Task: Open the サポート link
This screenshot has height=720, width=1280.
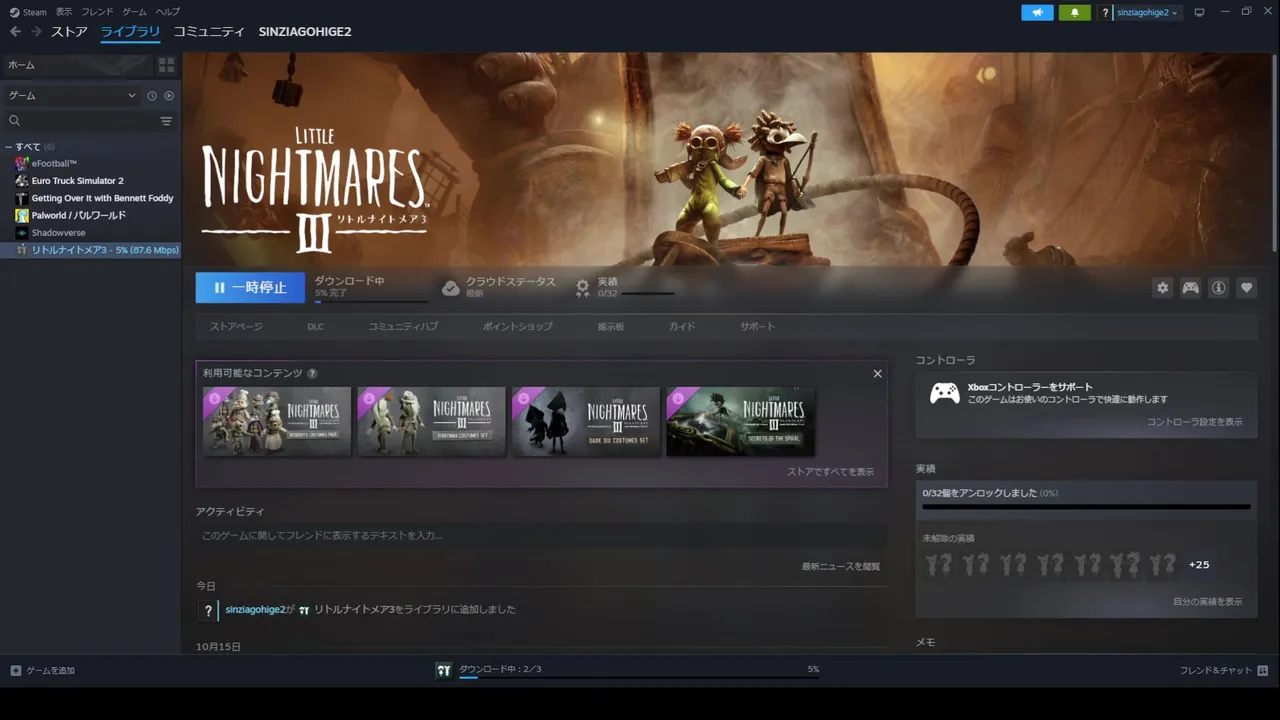Action: point(757,327)
